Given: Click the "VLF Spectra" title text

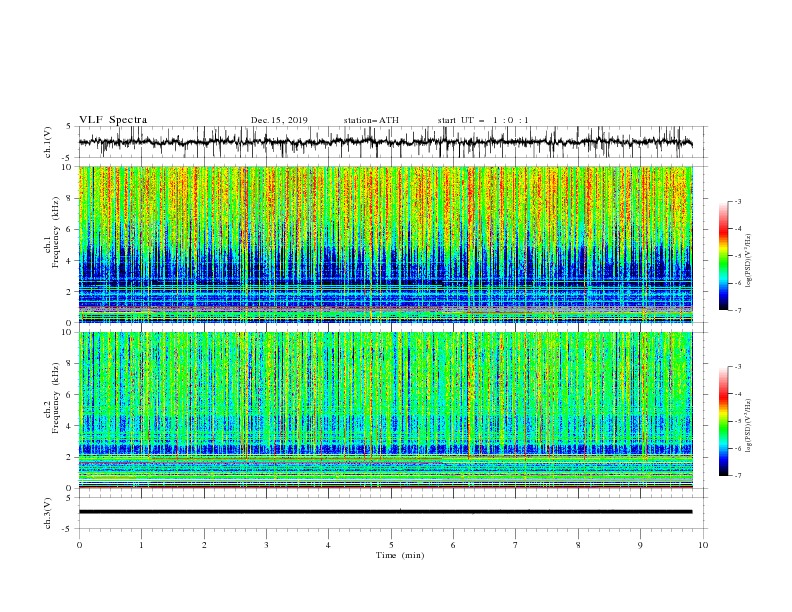Looking at the screenshot, I should point(113,120).
